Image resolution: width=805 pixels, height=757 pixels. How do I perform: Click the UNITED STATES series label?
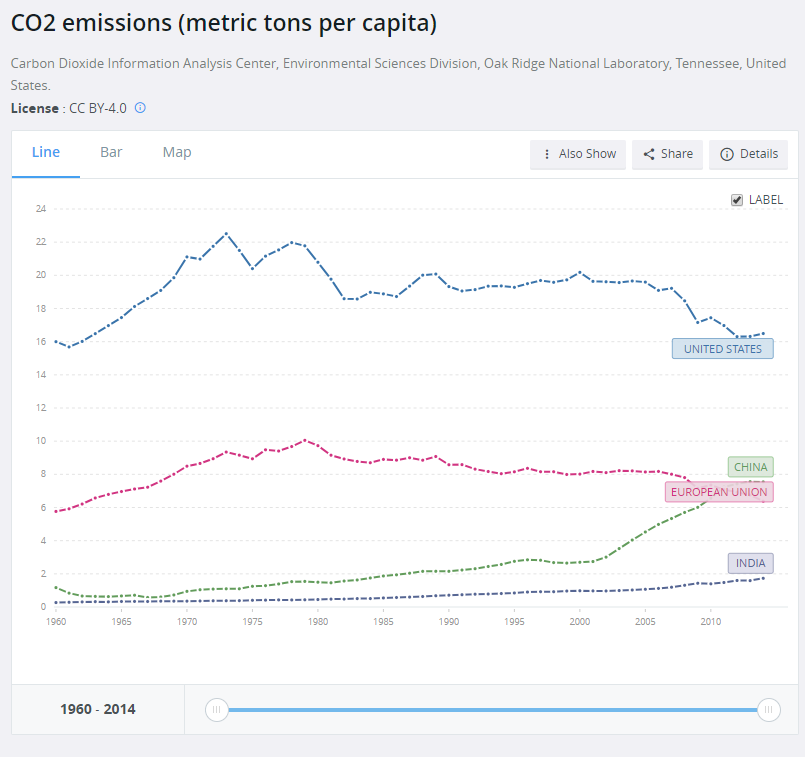(722, 349)
